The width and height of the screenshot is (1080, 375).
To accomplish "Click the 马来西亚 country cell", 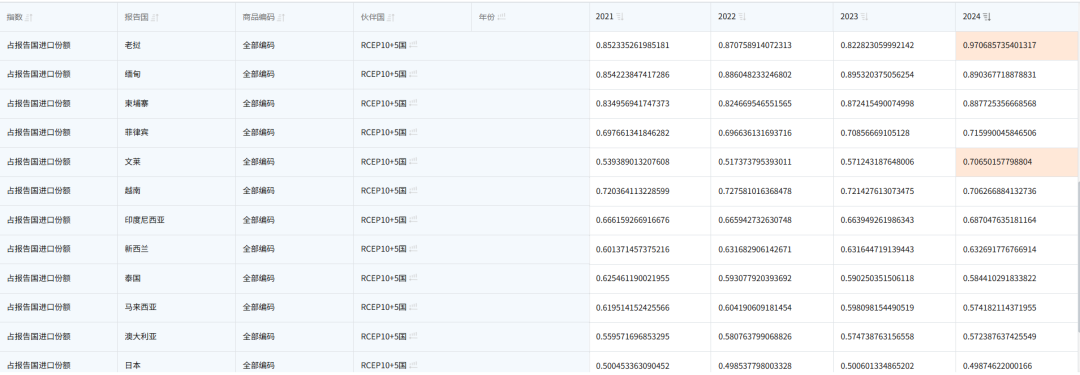I will point(176,307).
